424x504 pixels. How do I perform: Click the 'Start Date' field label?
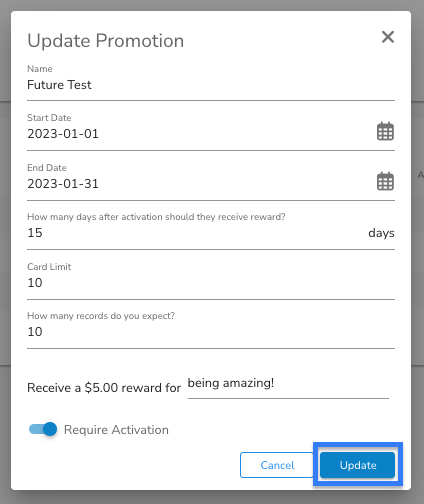pyautogui.click(x=49, y=118)
